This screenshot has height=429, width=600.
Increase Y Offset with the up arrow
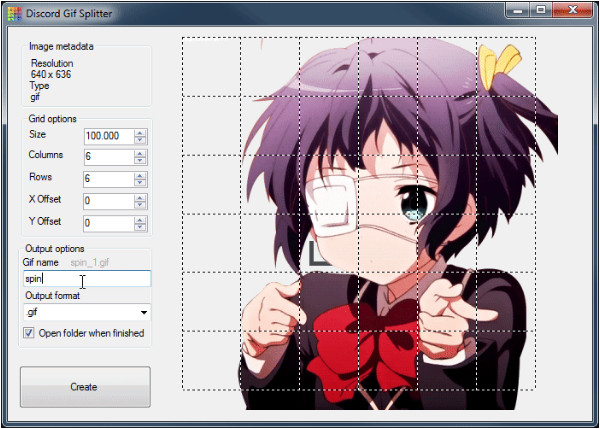tap(140, 220)
